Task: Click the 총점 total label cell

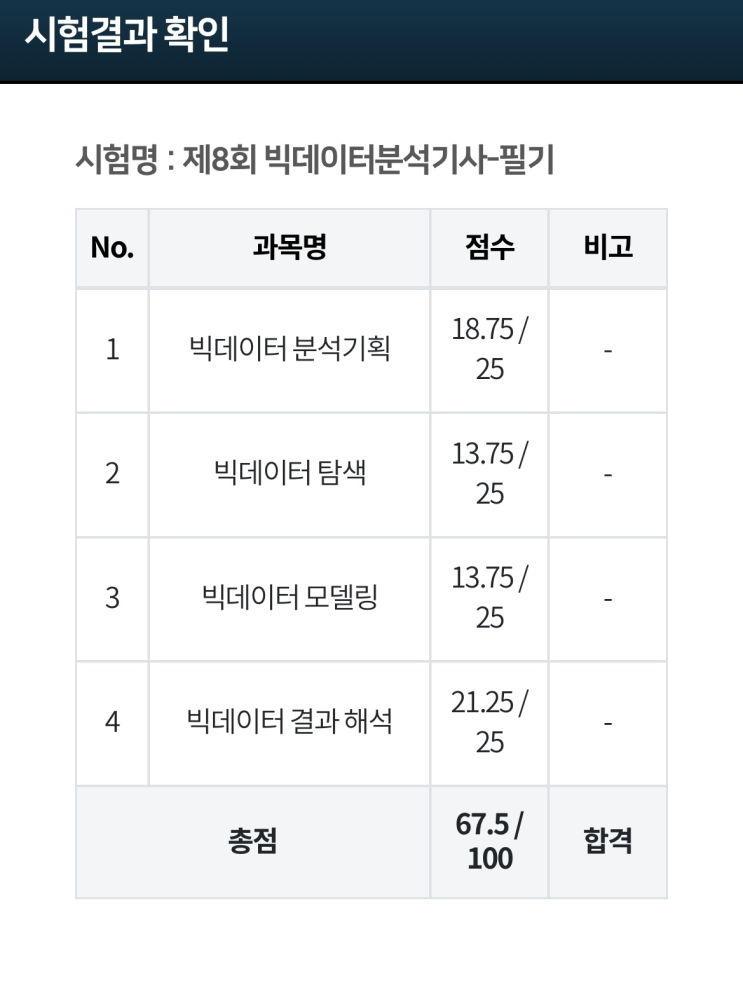Action: [x=253, y=842]
